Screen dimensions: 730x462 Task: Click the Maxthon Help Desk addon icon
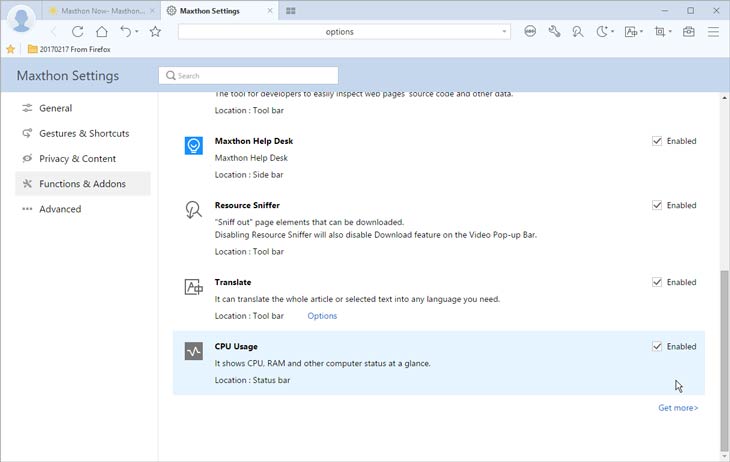[194, 146]
